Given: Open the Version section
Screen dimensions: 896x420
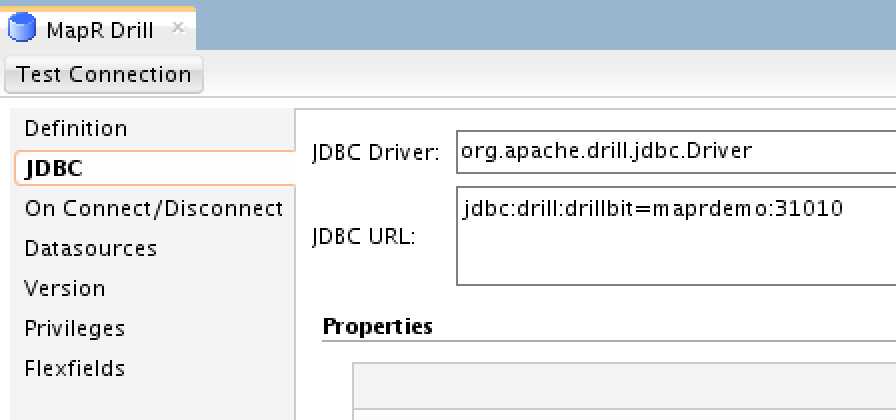Looking at the screenshot, I should (65, 289).
